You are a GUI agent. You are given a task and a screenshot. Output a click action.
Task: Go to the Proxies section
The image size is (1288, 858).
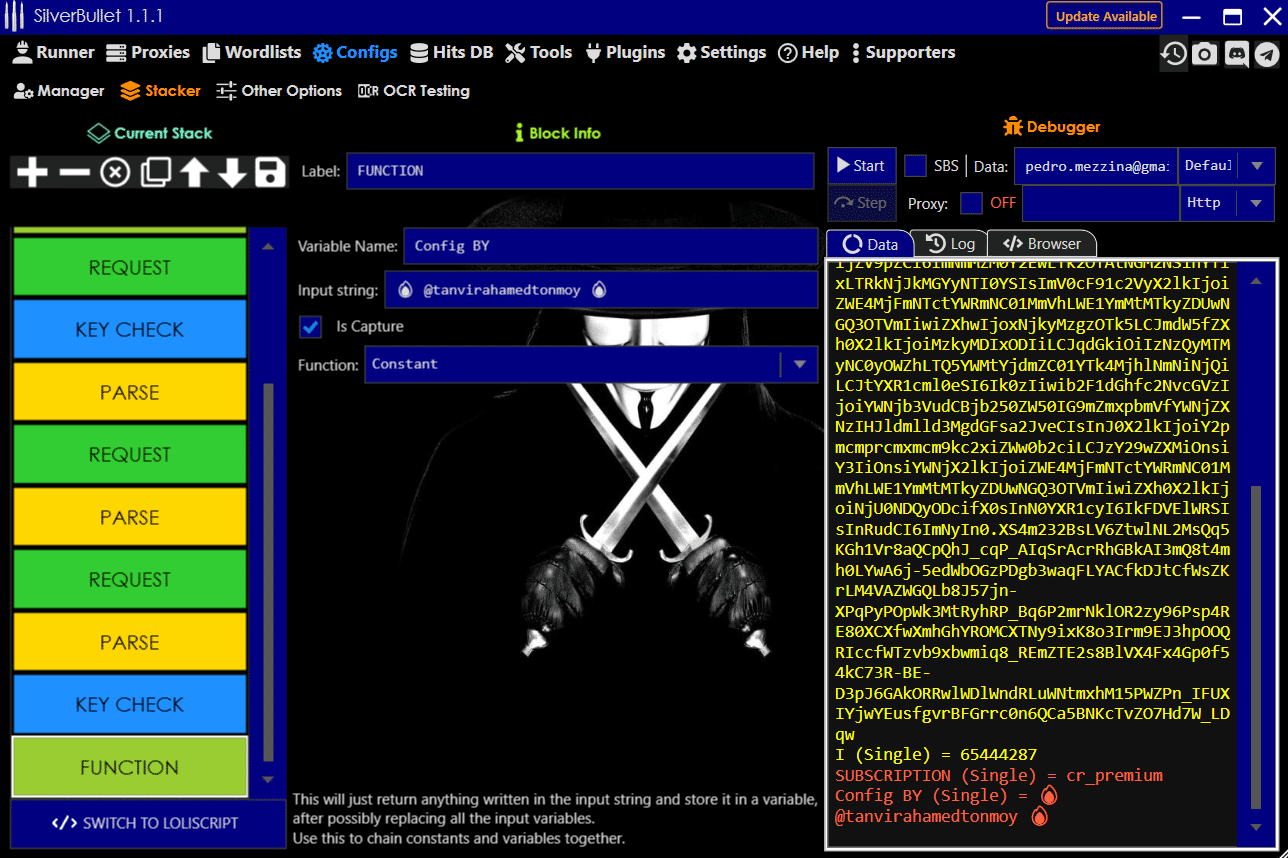click(x=147, y=52)
